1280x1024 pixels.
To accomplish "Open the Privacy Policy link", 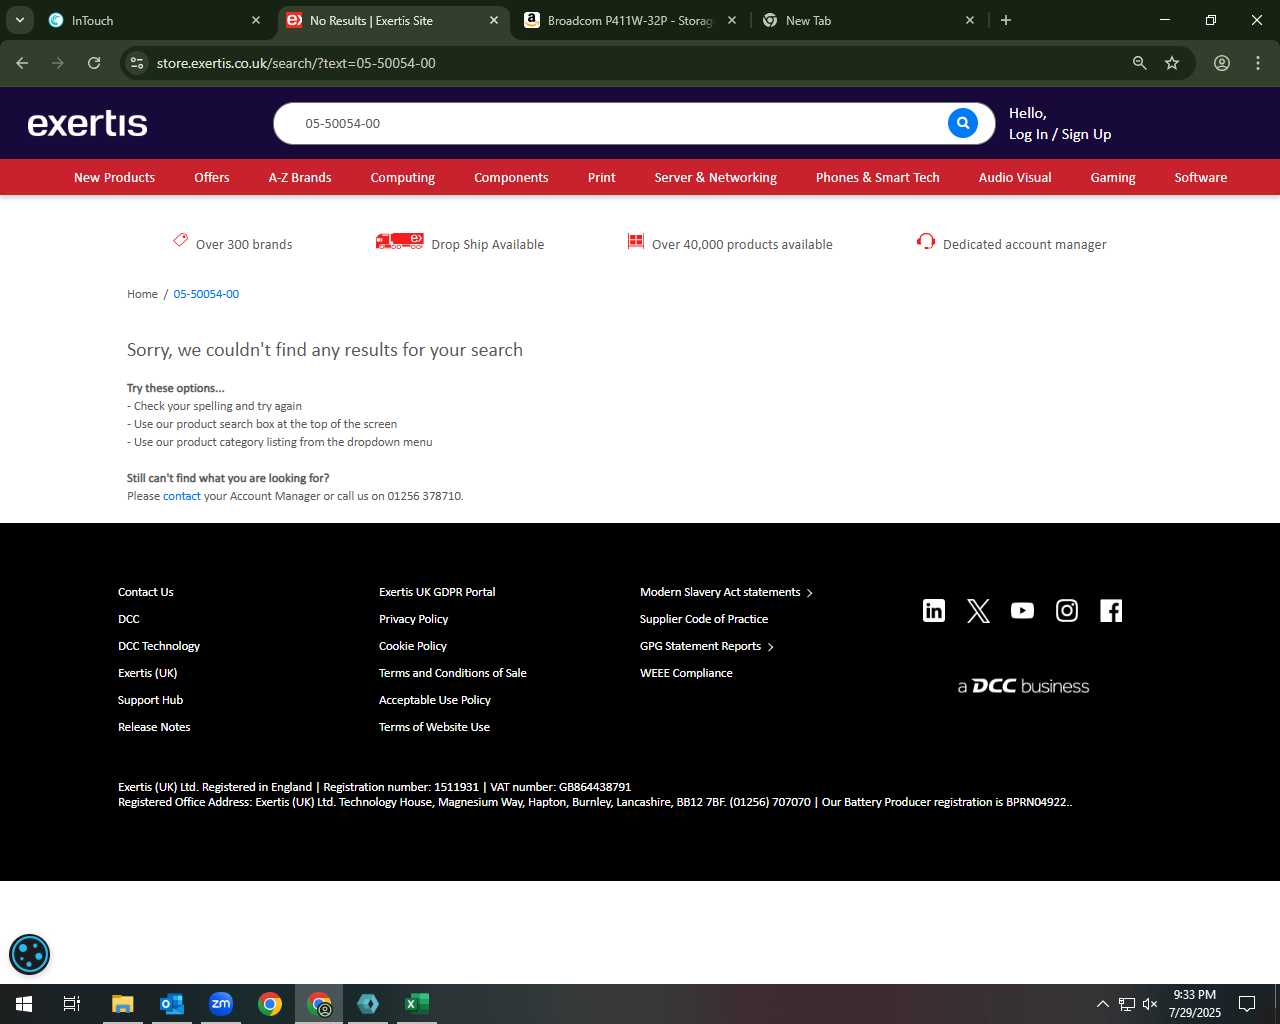I will (x=413, y=619).
